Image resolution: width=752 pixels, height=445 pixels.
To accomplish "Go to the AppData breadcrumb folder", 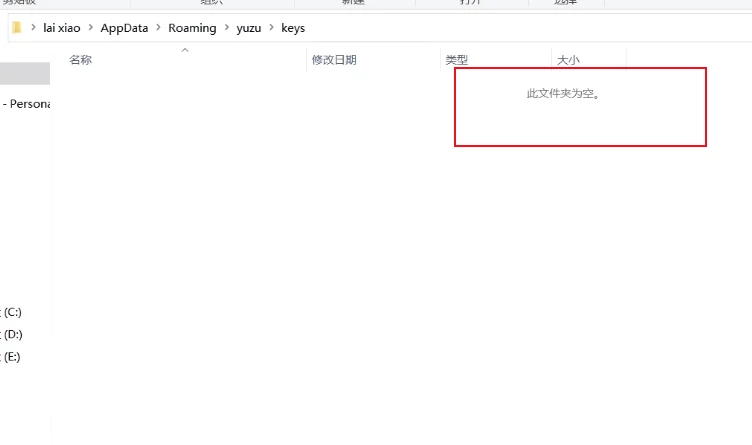I will [x=124, y=28].
